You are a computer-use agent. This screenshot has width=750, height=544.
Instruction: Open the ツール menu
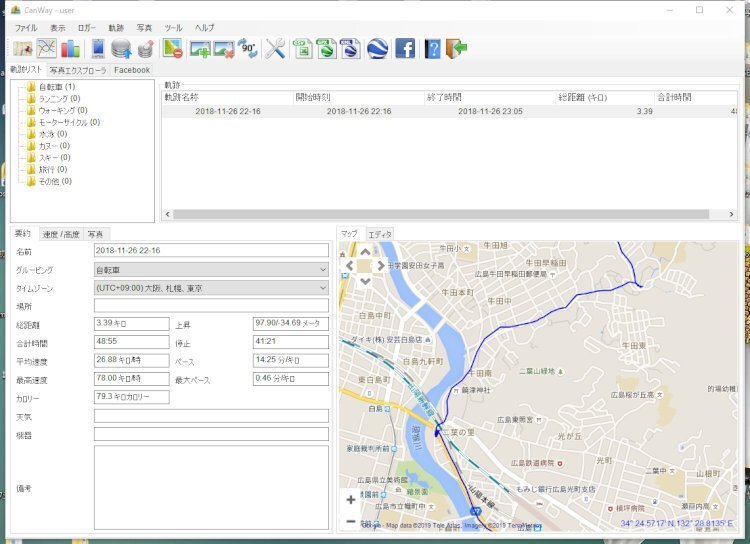click(173, 27)
